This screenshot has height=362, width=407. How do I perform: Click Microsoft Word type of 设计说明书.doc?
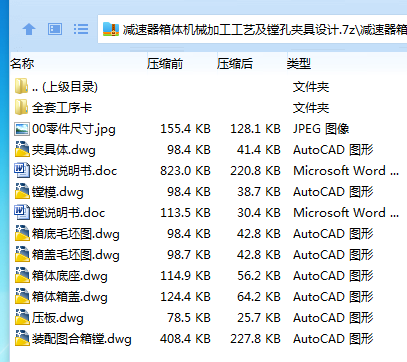pos(346,171)
